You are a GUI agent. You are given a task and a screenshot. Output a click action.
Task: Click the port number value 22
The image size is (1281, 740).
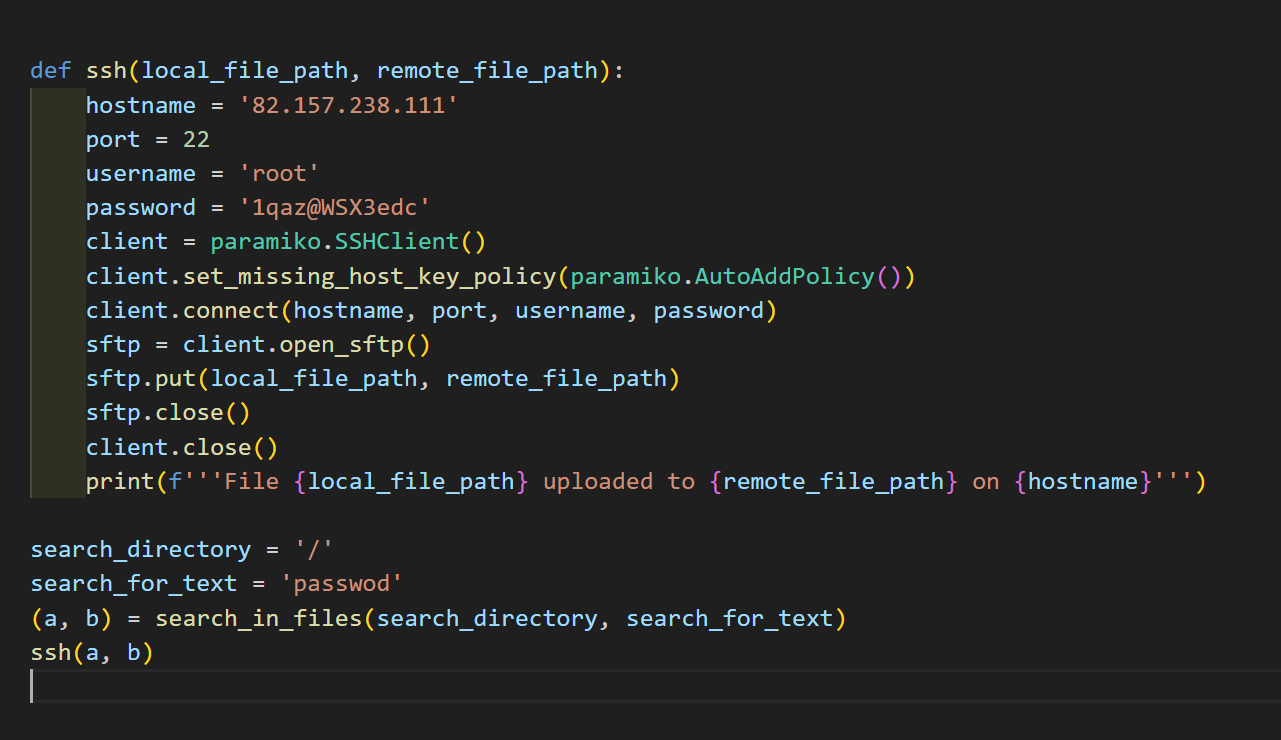tap(196, 139)
